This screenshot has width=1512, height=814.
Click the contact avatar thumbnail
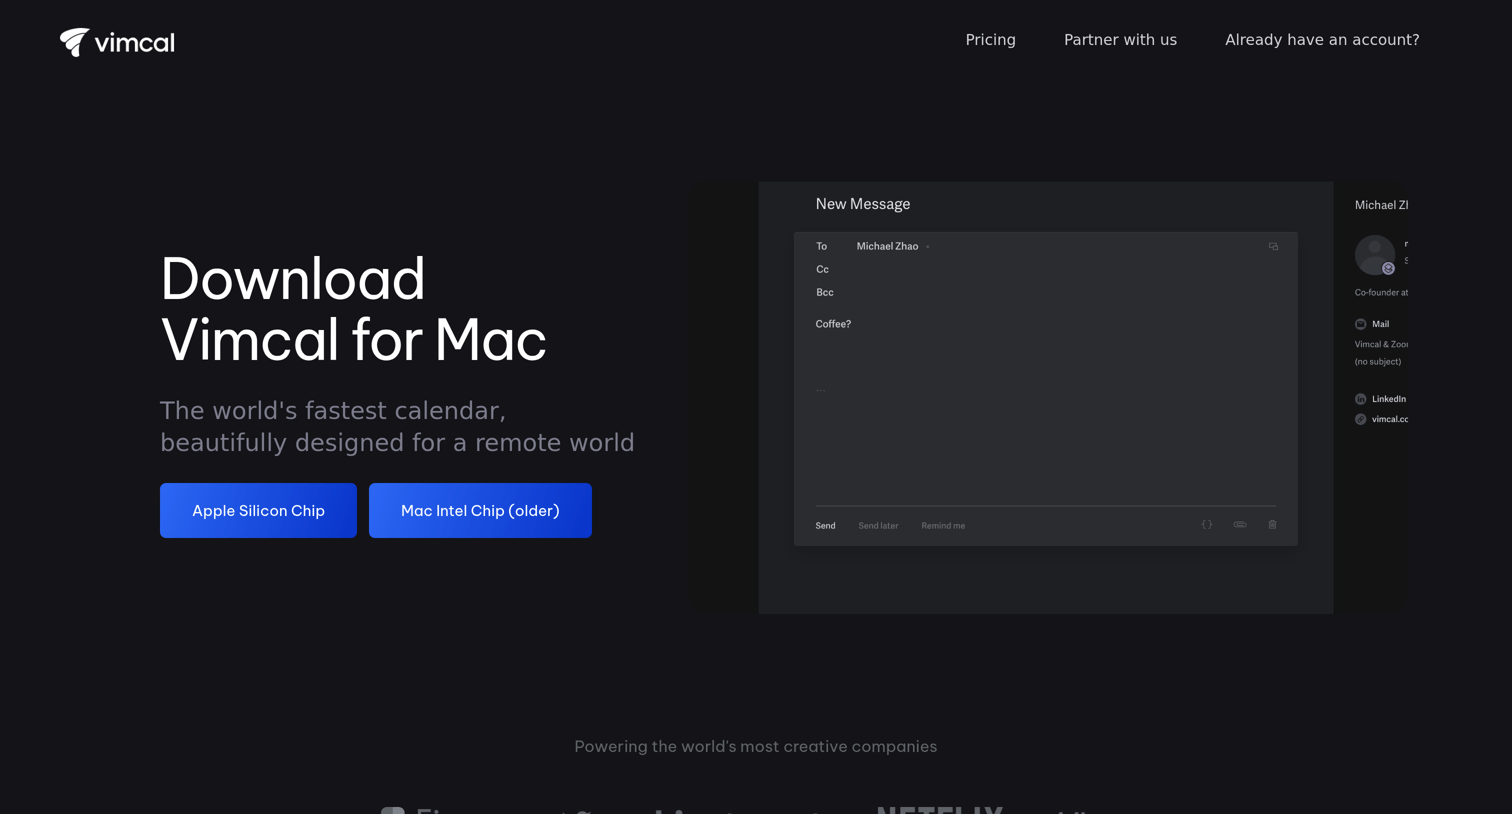tap(1374, 255)
